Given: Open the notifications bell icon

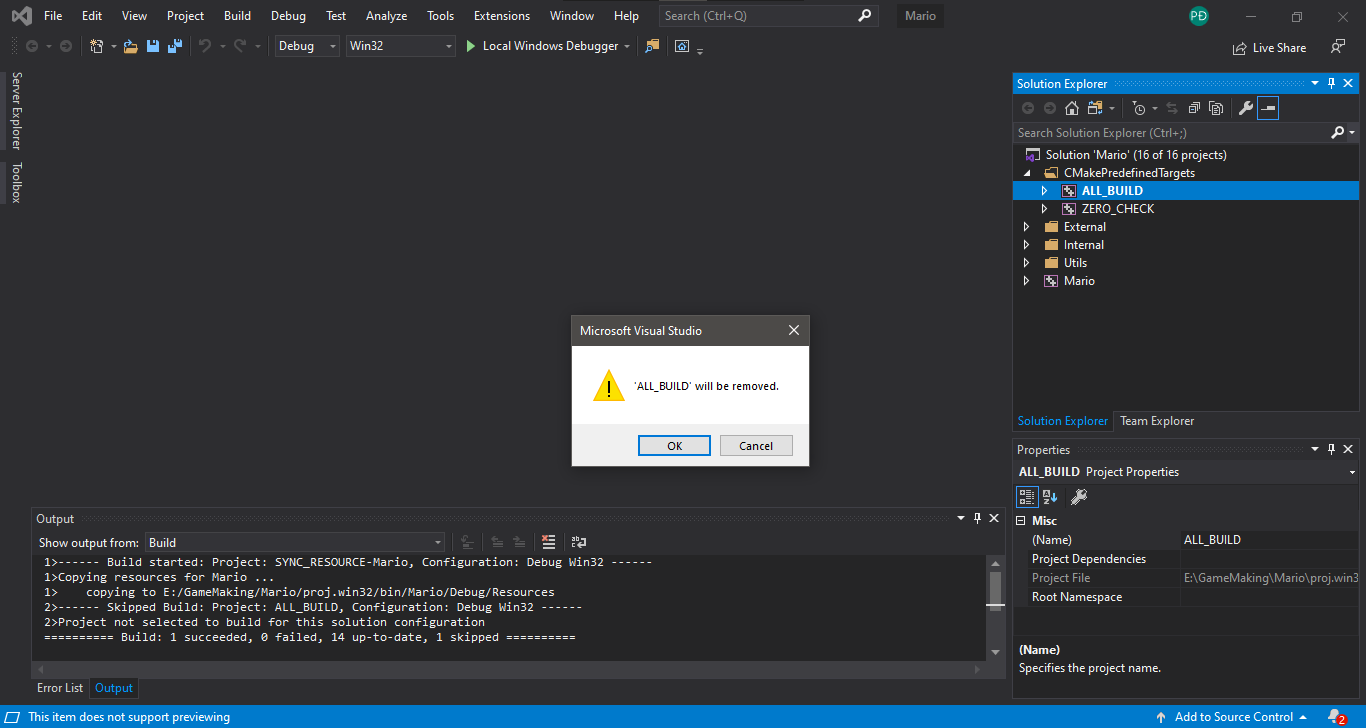Looking at the screenshot, I should (x=1336, y=717).
